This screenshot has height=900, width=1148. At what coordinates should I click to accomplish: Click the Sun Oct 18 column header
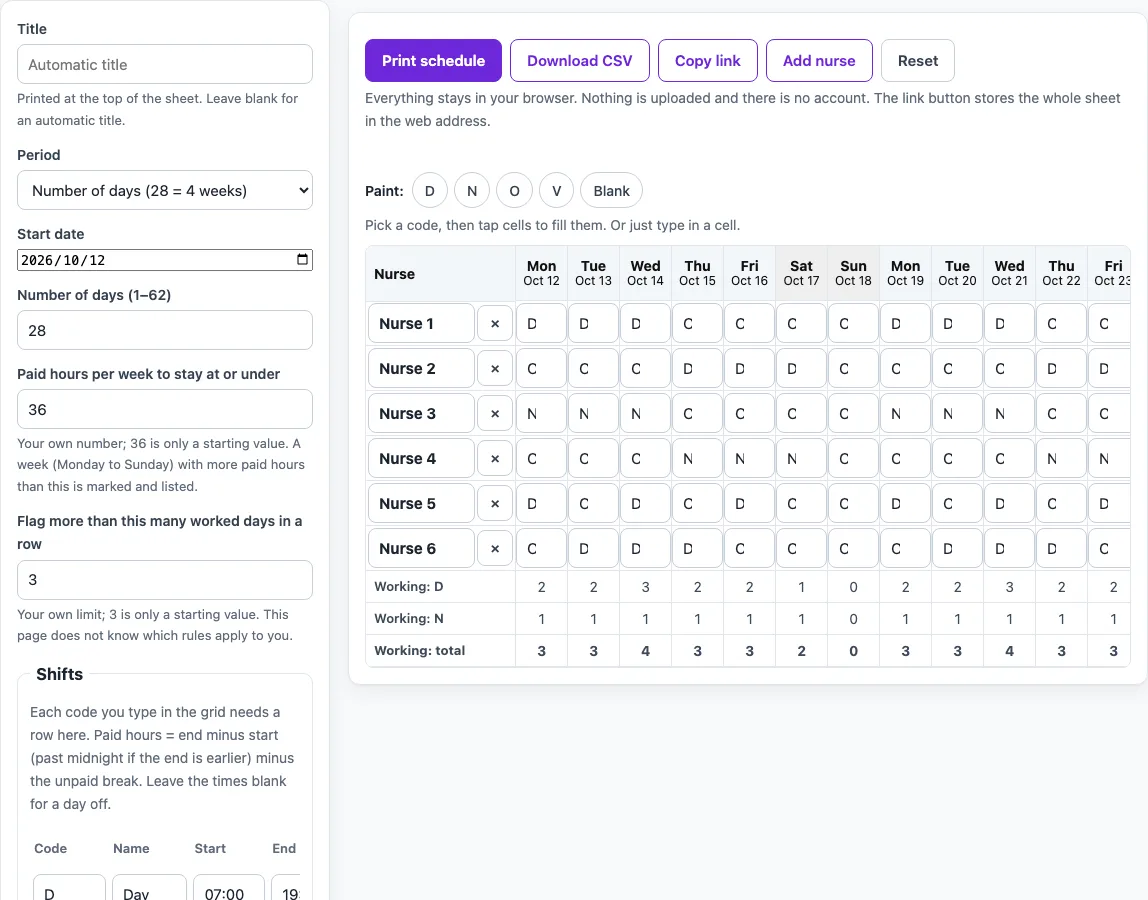pyautogui.click(x=853, y=273)
